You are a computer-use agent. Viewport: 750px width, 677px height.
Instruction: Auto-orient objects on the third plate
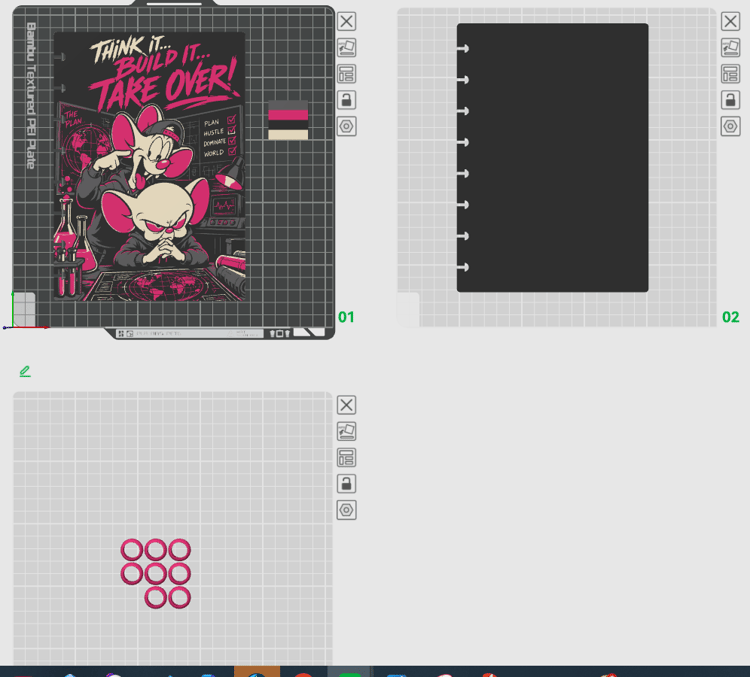[x=346, y=431]
